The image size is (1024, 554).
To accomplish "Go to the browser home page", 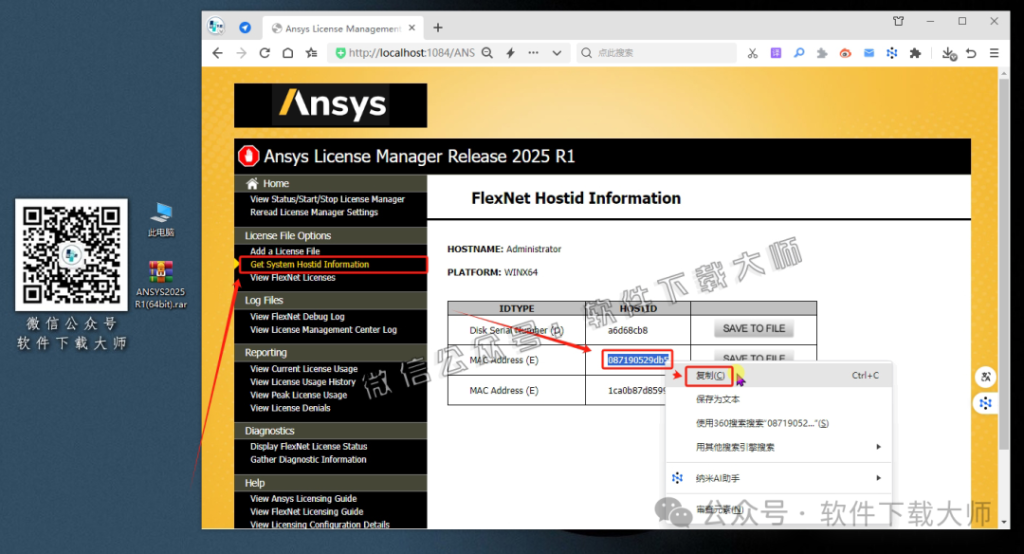I will click(288, 53).
